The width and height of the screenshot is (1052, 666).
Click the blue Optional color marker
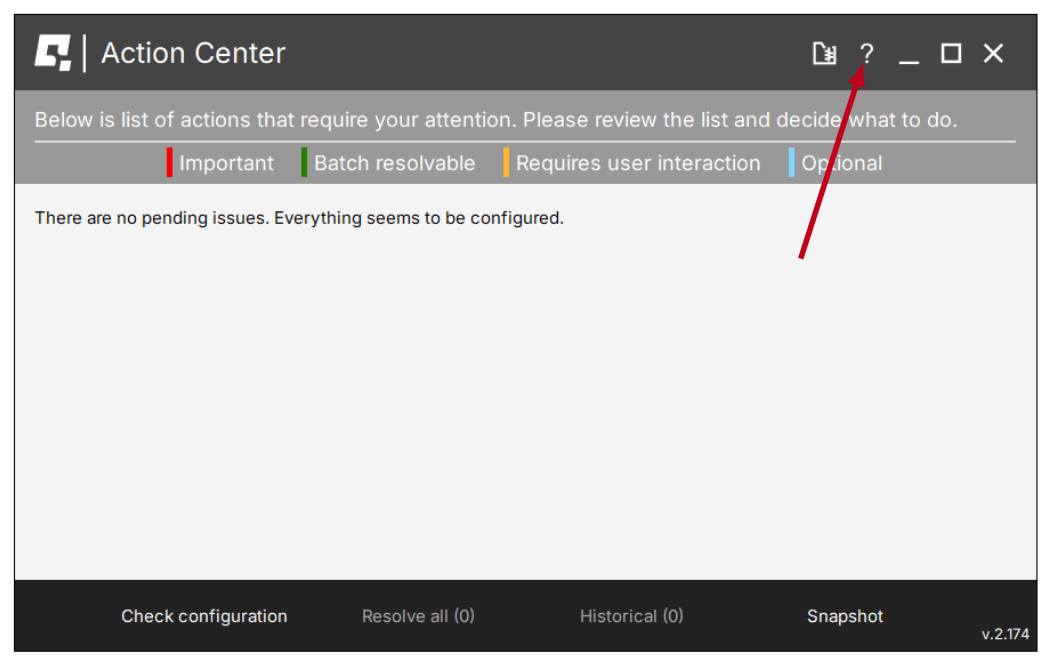[791, 163]
